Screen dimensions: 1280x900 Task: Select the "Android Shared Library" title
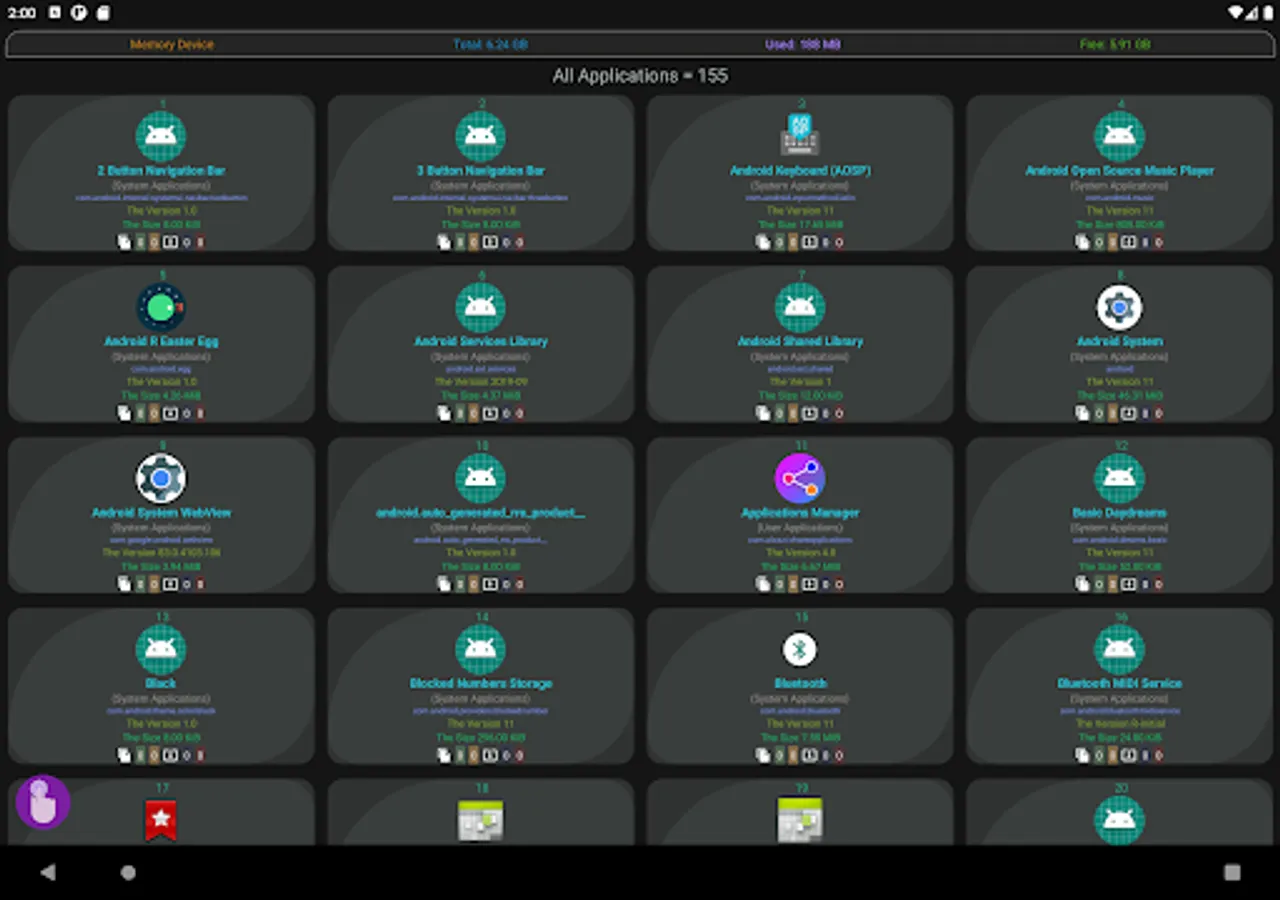pos(800,342)
